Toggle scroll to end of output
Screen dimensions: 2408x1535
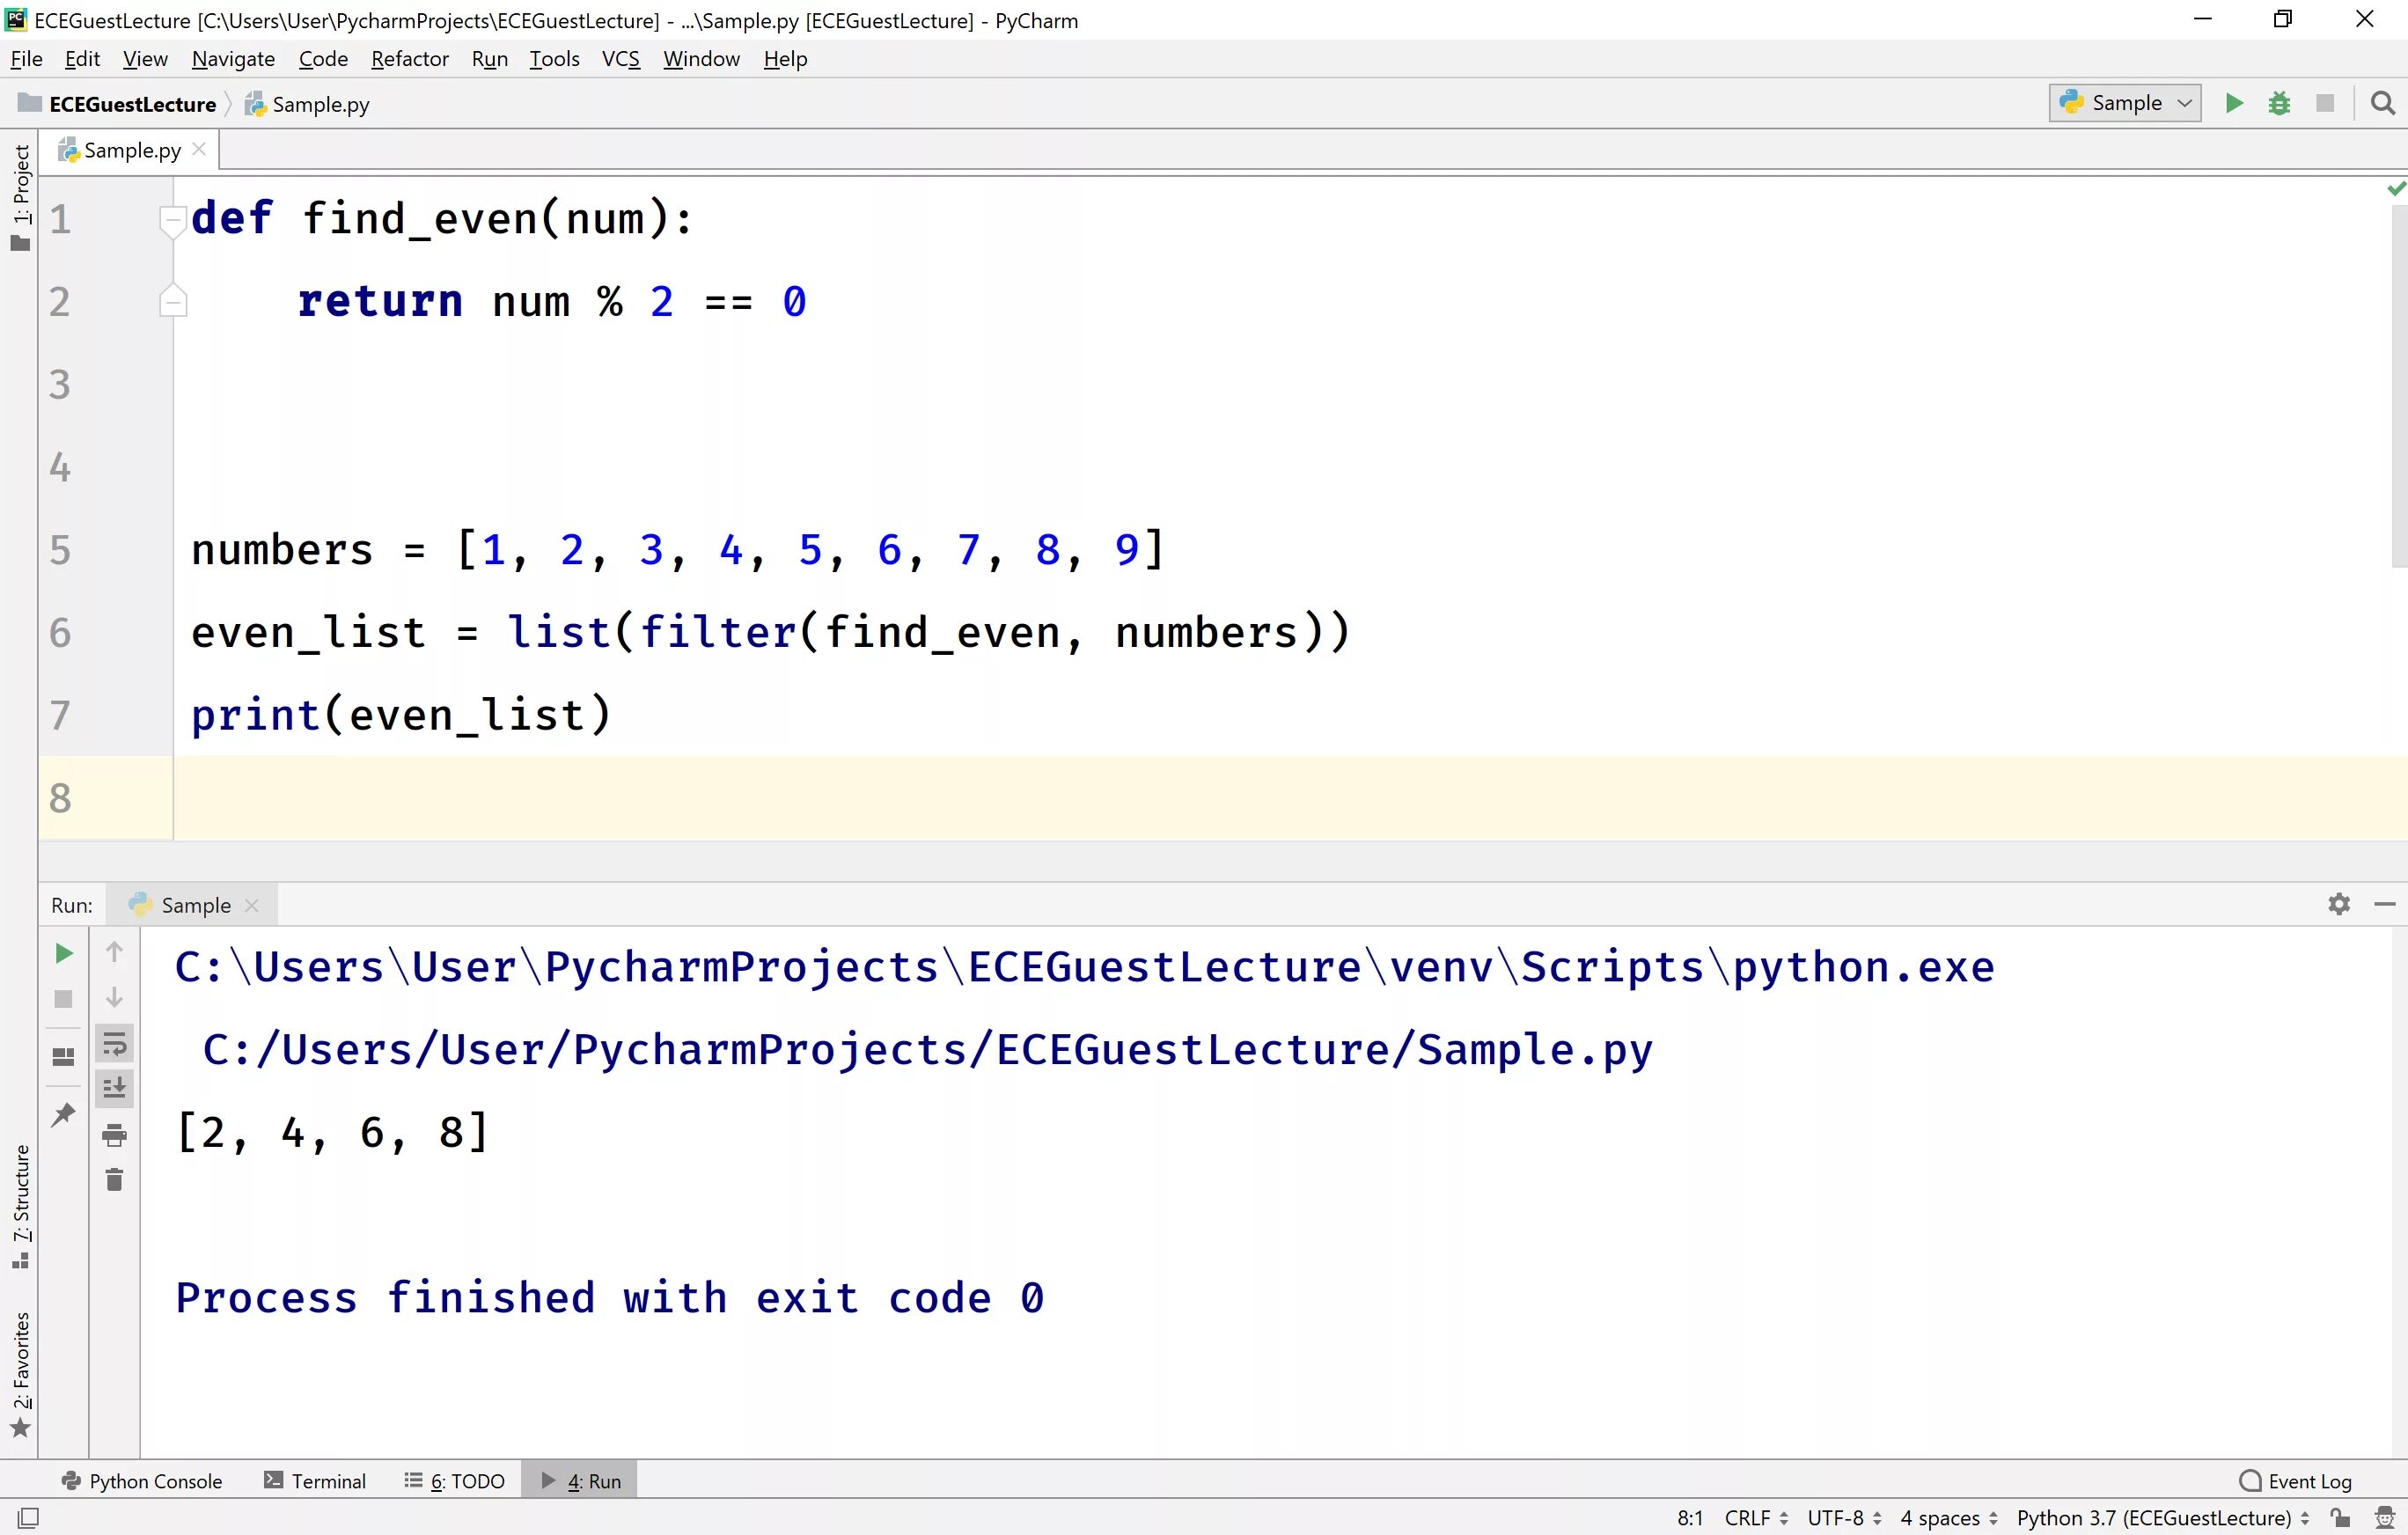pos(114,1088)
